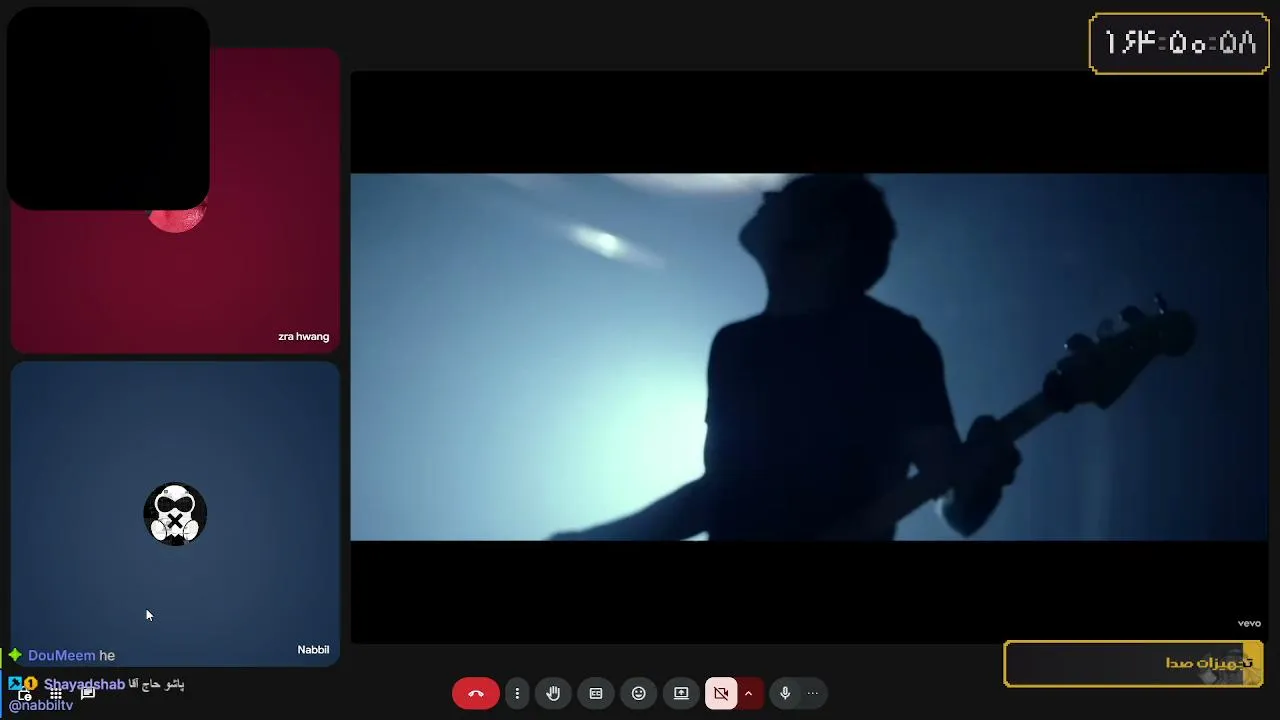Click the blue moderator badge beside Shayadshab

pyautogui.click(x=14, y=684)
